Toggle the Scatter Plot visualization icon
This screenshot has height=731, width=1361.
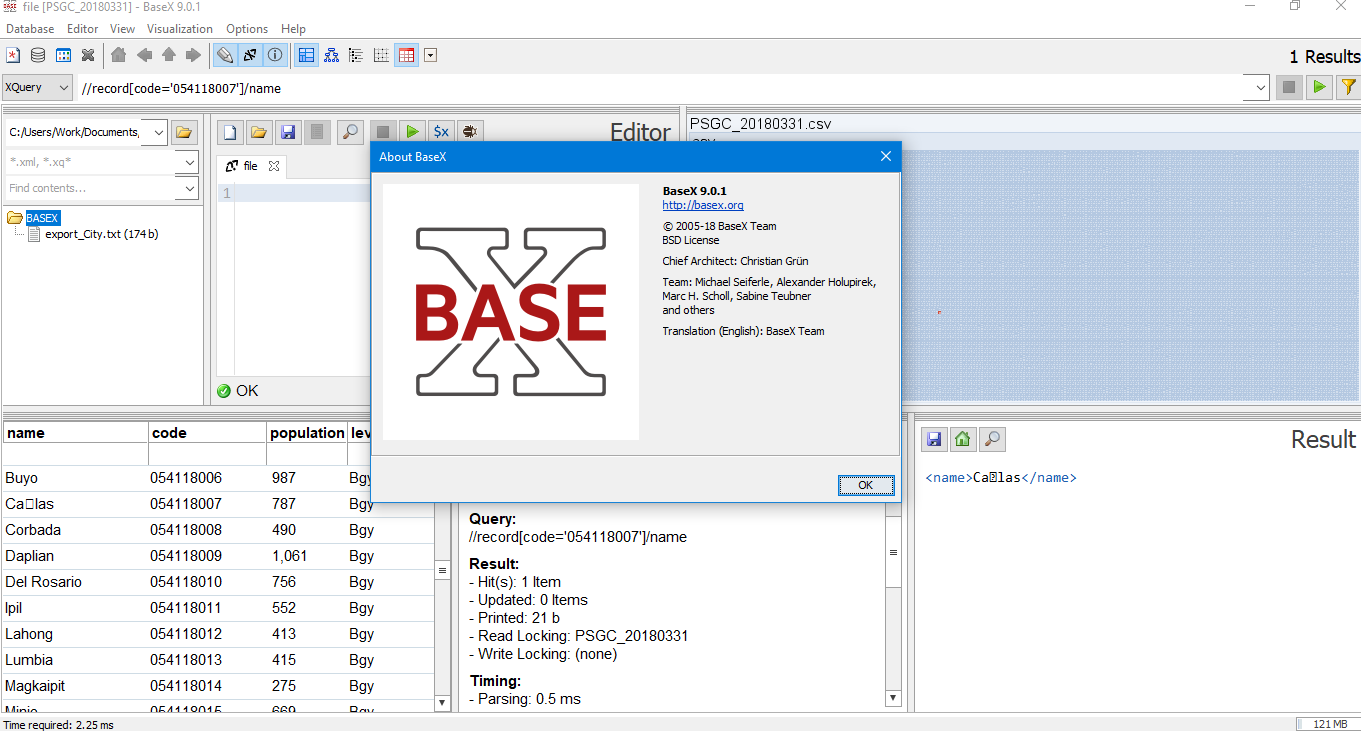point(381,55)
